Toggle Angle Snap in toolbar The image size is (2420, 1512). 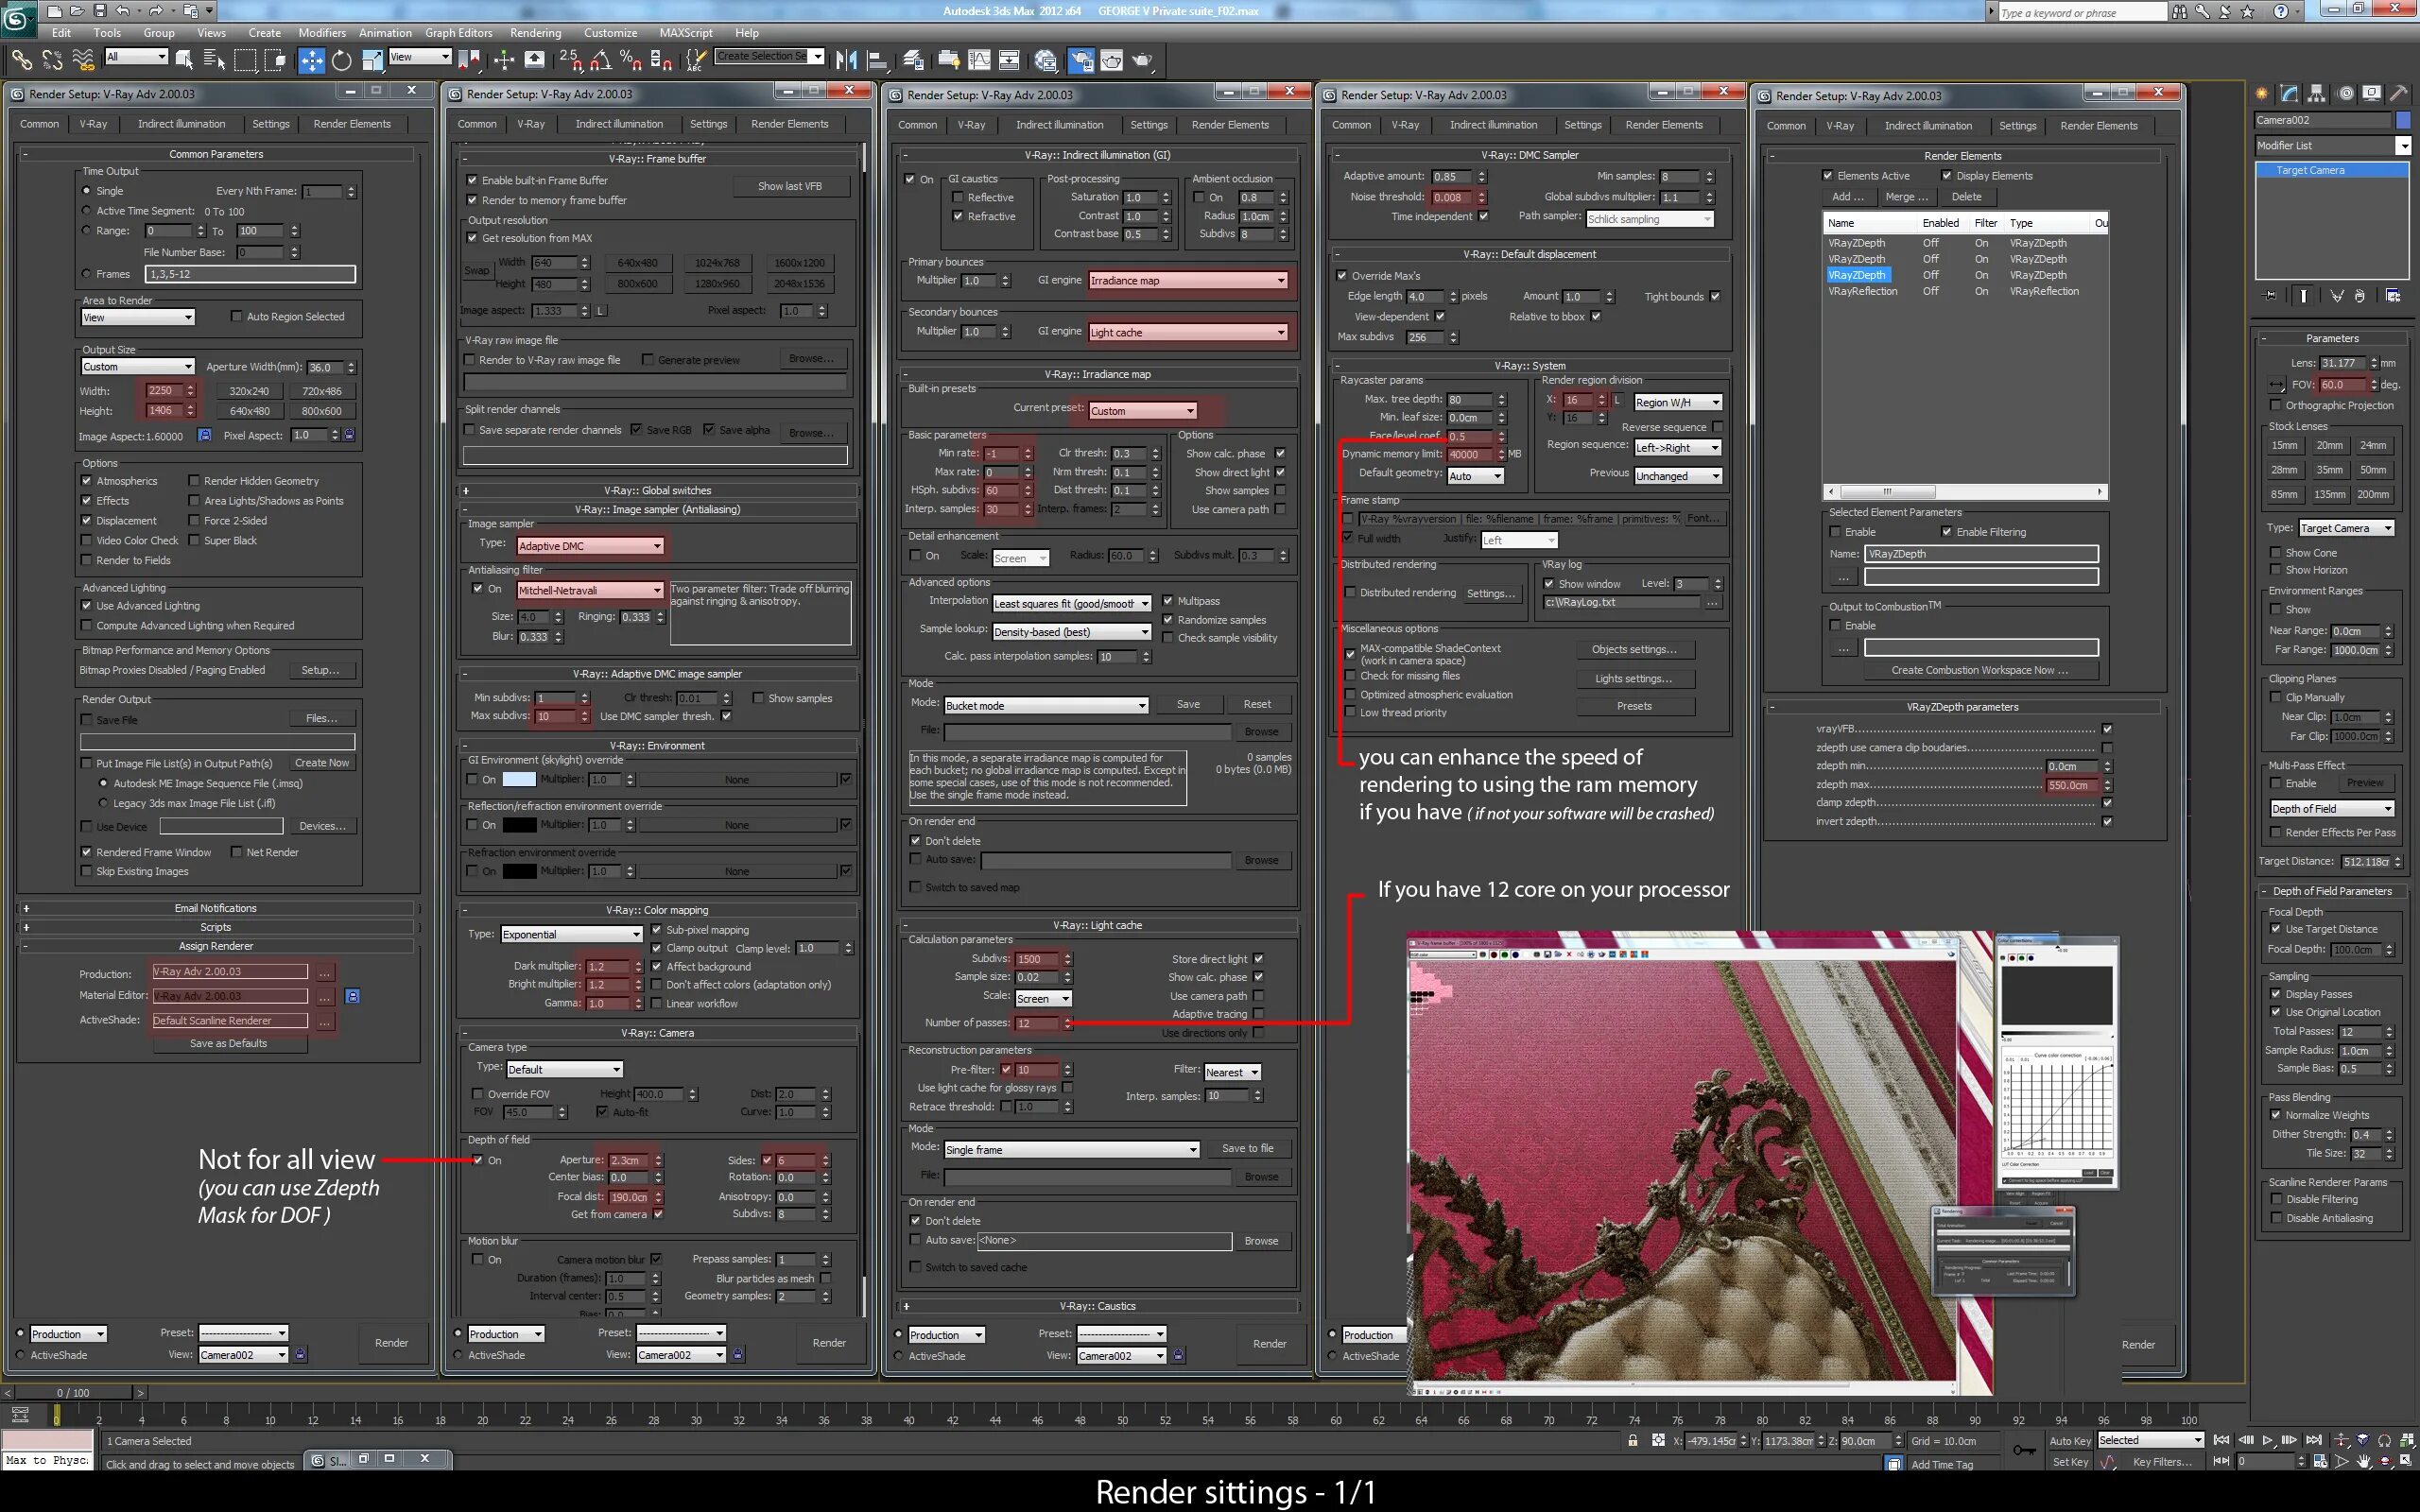coord(600,61)
